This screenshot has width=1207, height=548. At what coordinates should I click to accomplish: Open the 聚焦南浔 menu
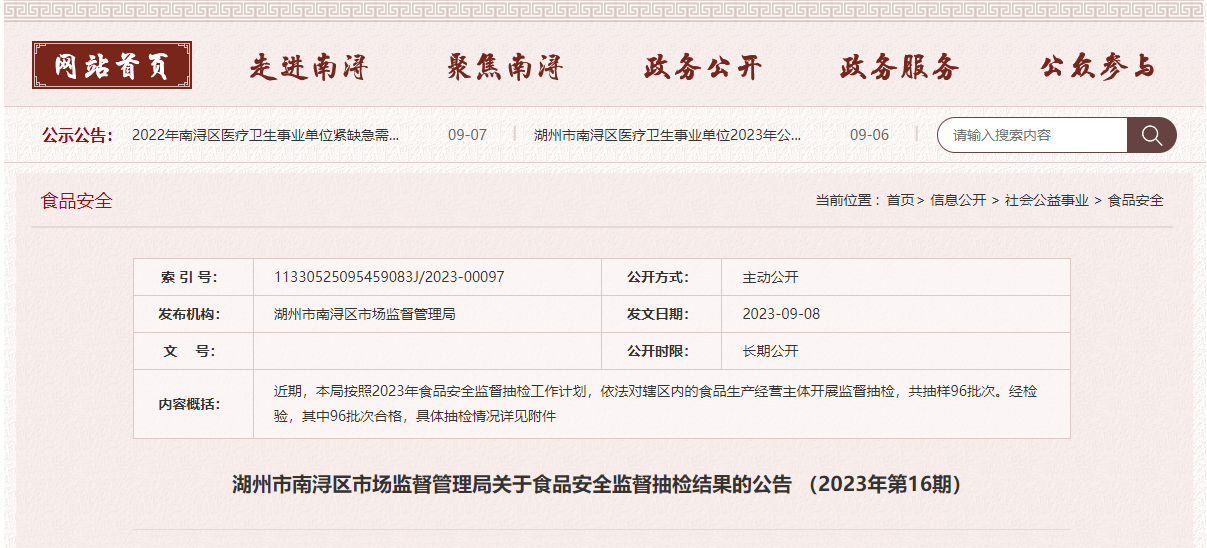point(505,68)
